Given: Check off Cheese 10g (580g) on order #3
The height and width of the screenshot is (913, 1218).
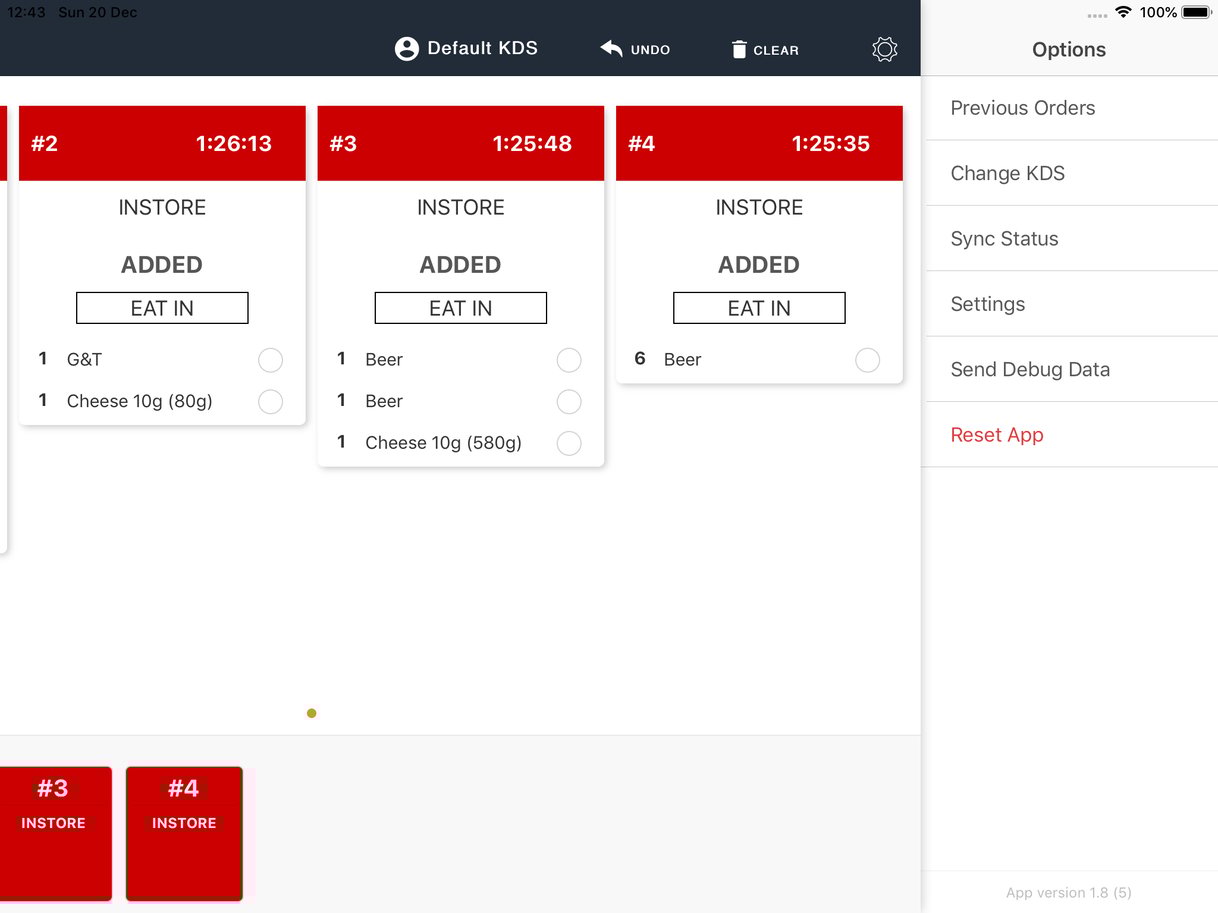Looking at the screenshot, I should [569, 443].
